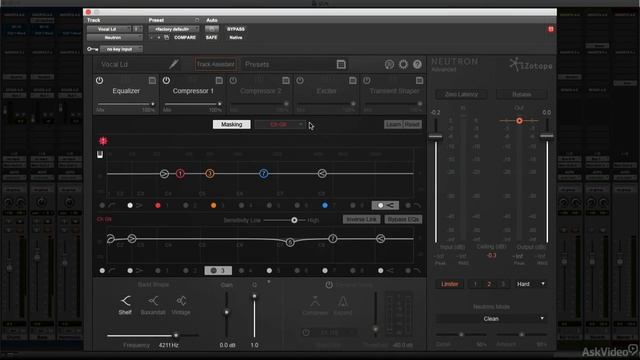Select red EQ node 1 on the upper curve

pos(180,173)
